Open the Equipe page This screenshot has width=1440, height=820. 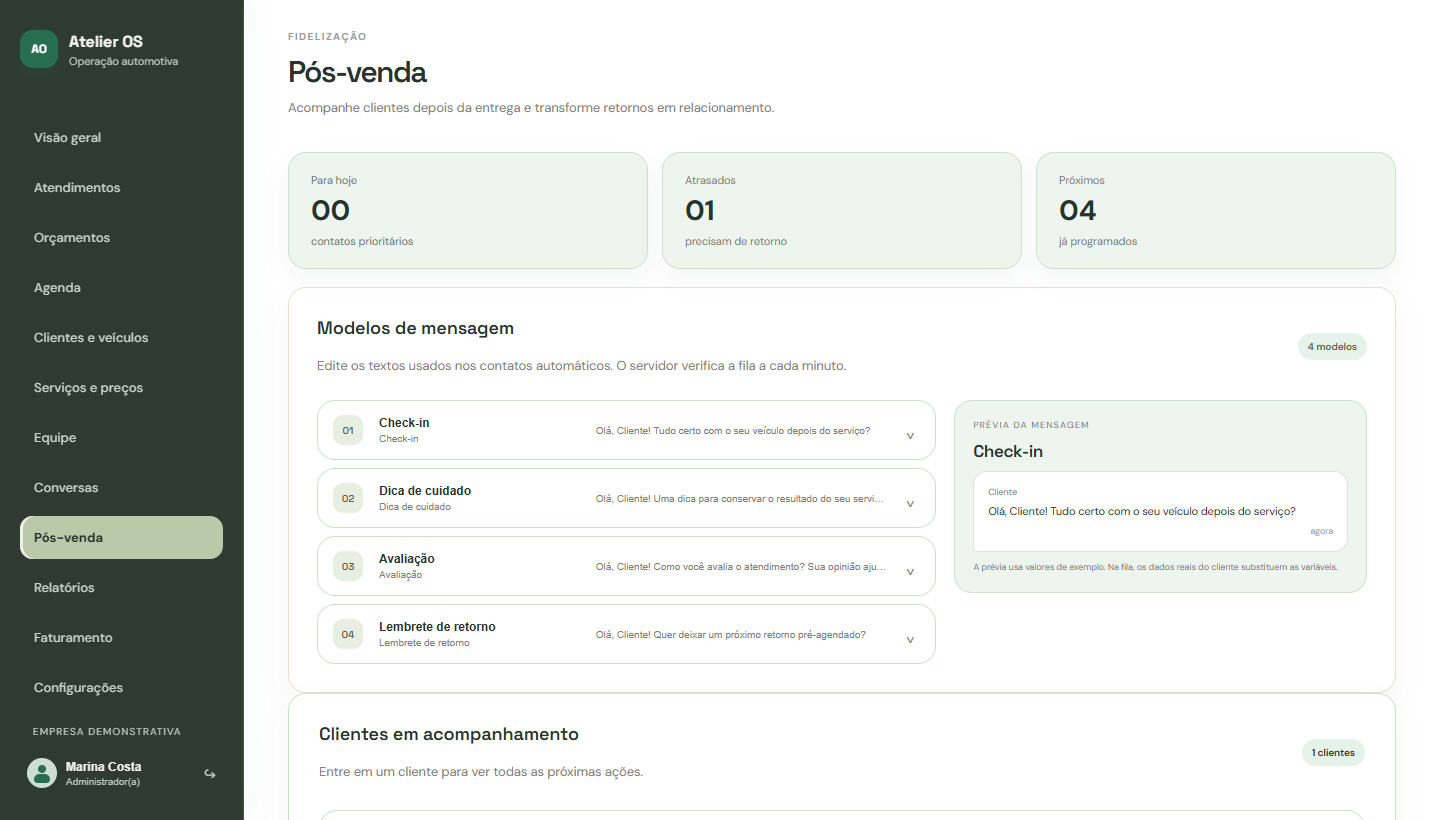121,438
